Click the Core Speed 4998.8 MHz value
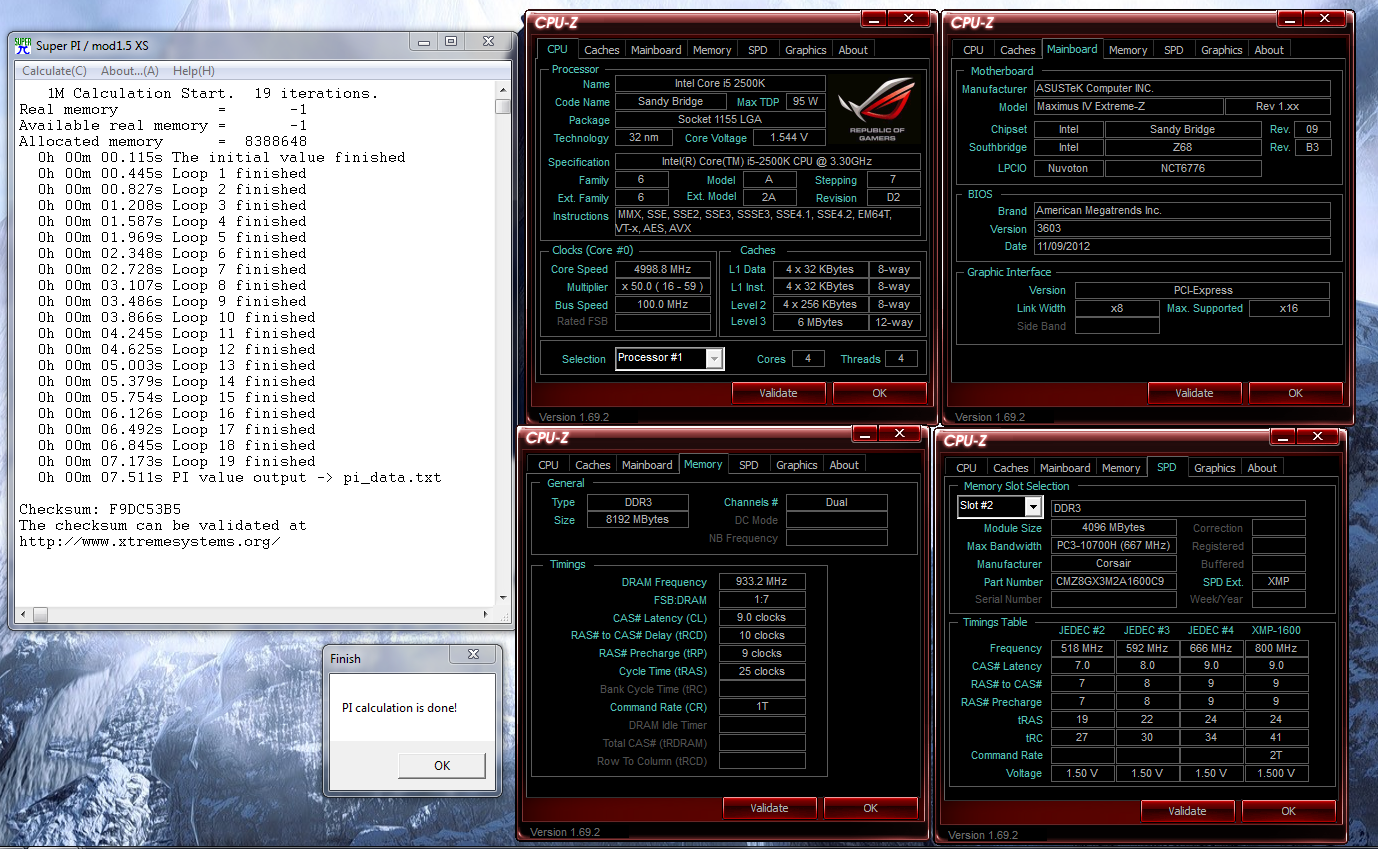The width and height of the screenshot is (1378, 849). click(x=662, y=269)
